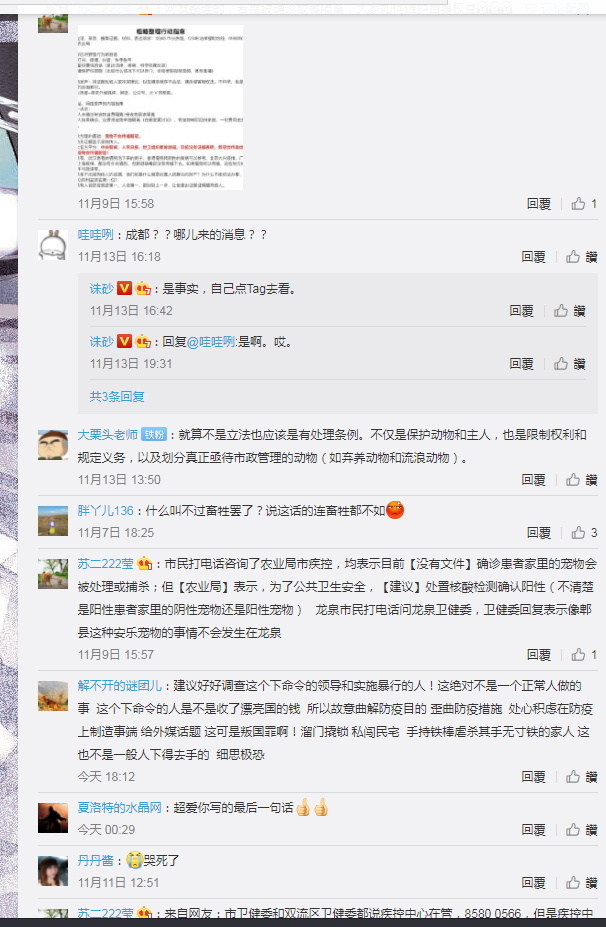Image resolution: width=606 pixels, height=927 pixels.
Task: Click the @哇哇咧 mention in reply
Action: pyautogui.click(x=210, y=342)
